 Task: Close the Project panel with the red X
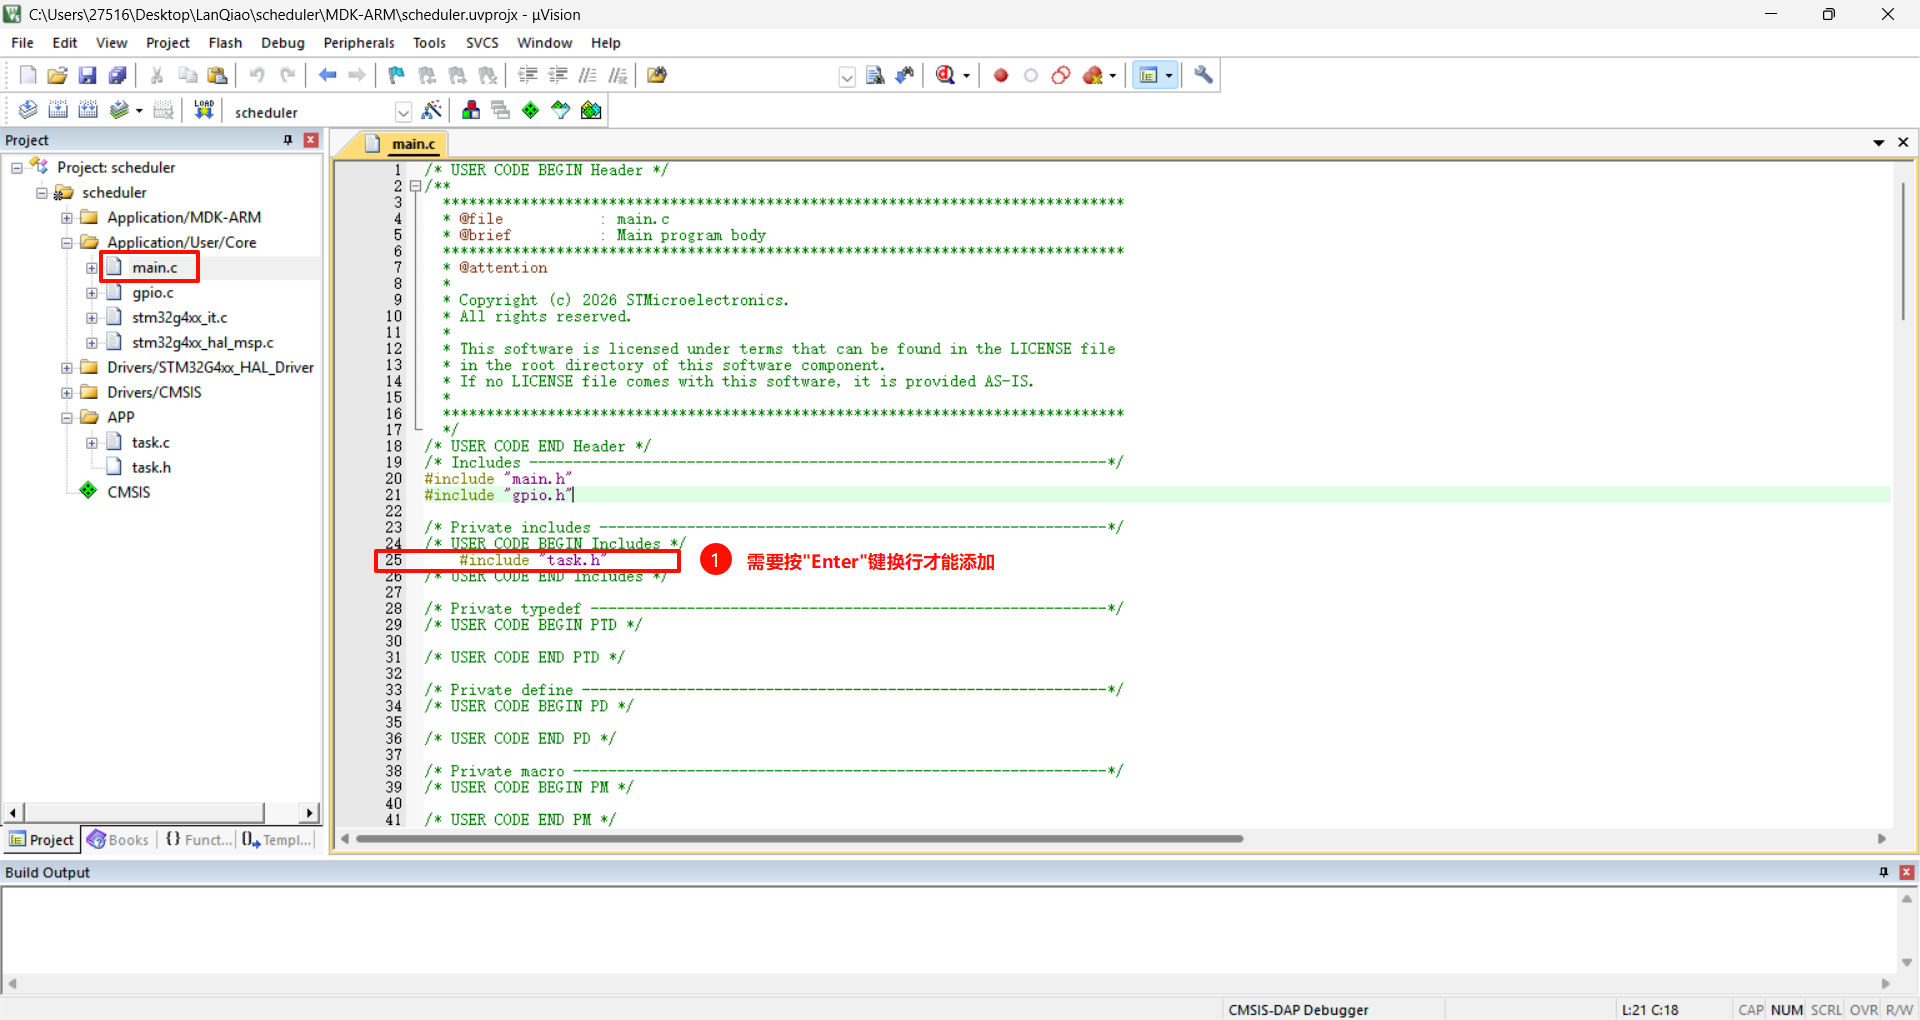click(x=311, y=140)
